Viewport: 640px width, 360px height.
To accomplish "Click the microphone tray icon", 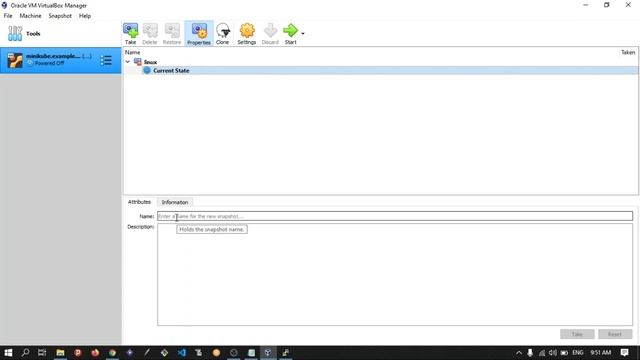I will (530, 353).
